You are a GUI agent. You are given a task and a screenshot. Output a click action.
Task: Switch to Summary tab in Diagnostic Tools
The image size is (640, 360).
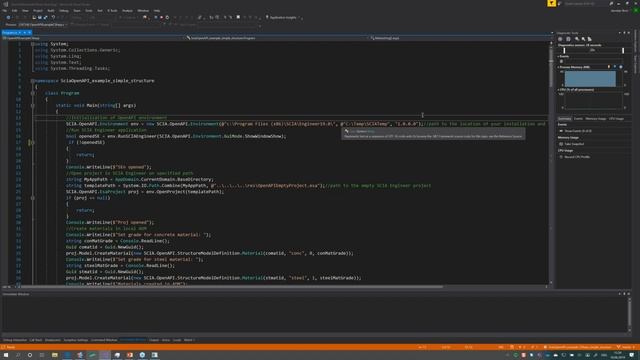click(x=564, y=119)
